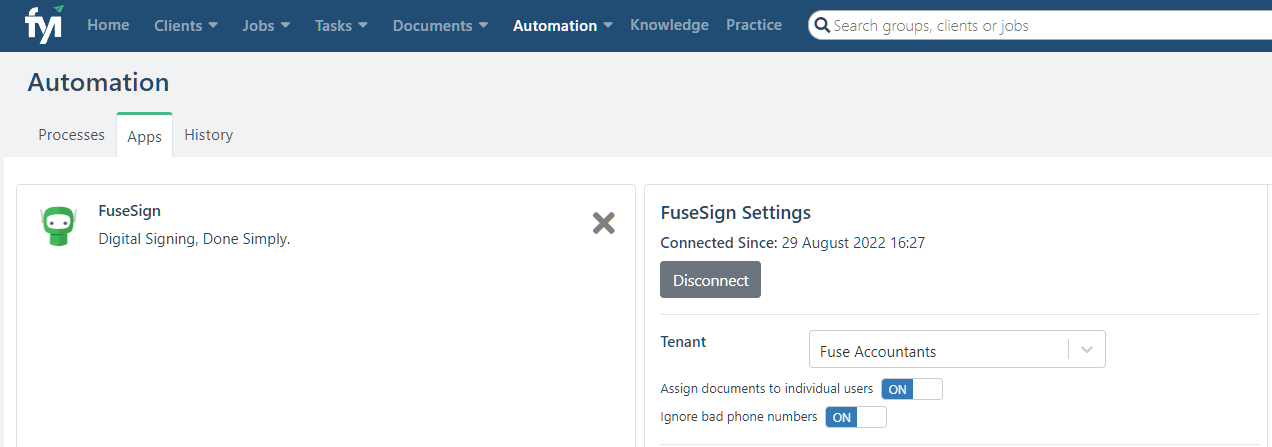This screenshot has height=447, width=1272.
Task: Toggle Assign documents to individual users
Action: [x=911, y=389]
